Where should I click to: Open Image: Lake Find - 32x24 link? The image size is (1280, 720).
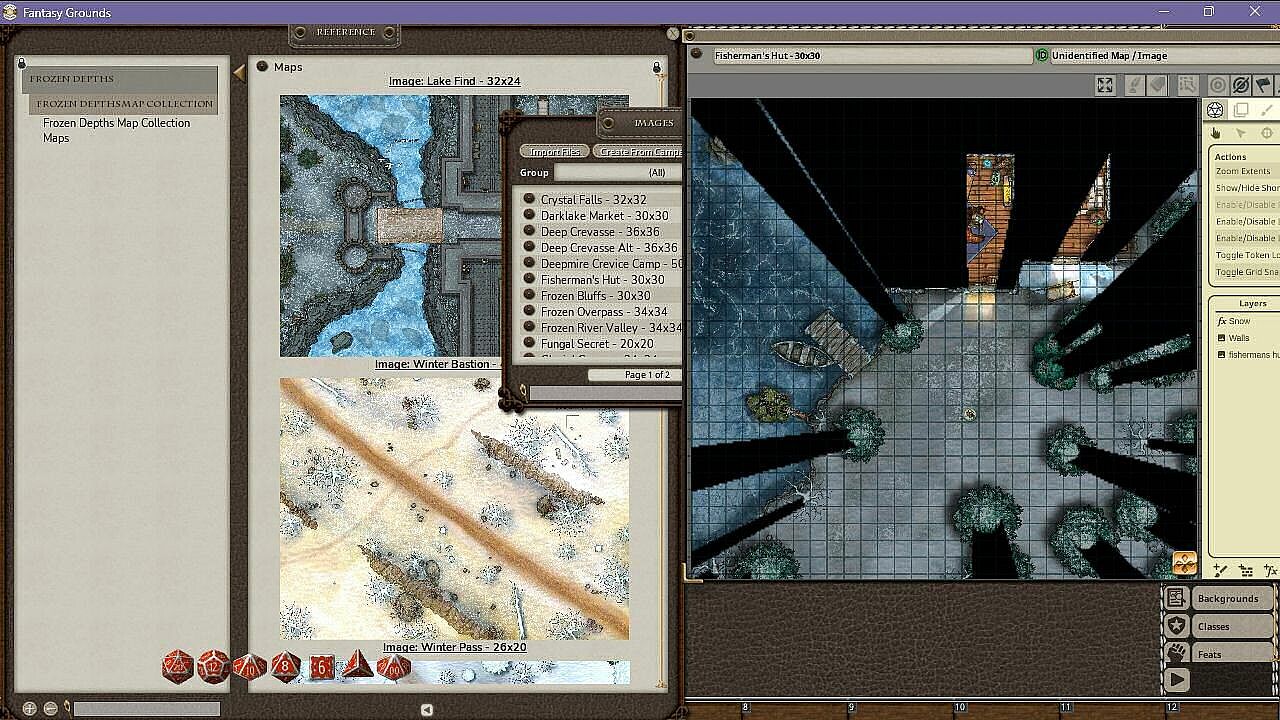coord(455,81)
